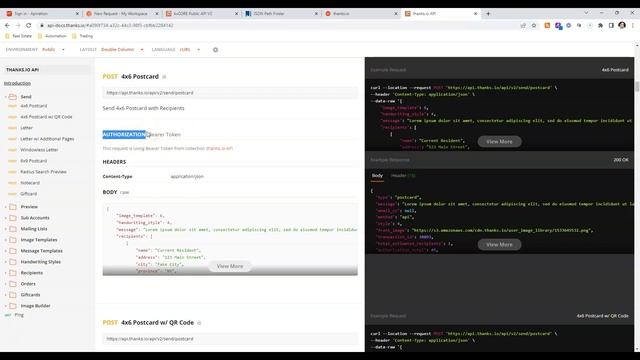Viewport: 640px width, 360px height.
Task: Open the Introduction link in sidebar
Action: [17, 83]
